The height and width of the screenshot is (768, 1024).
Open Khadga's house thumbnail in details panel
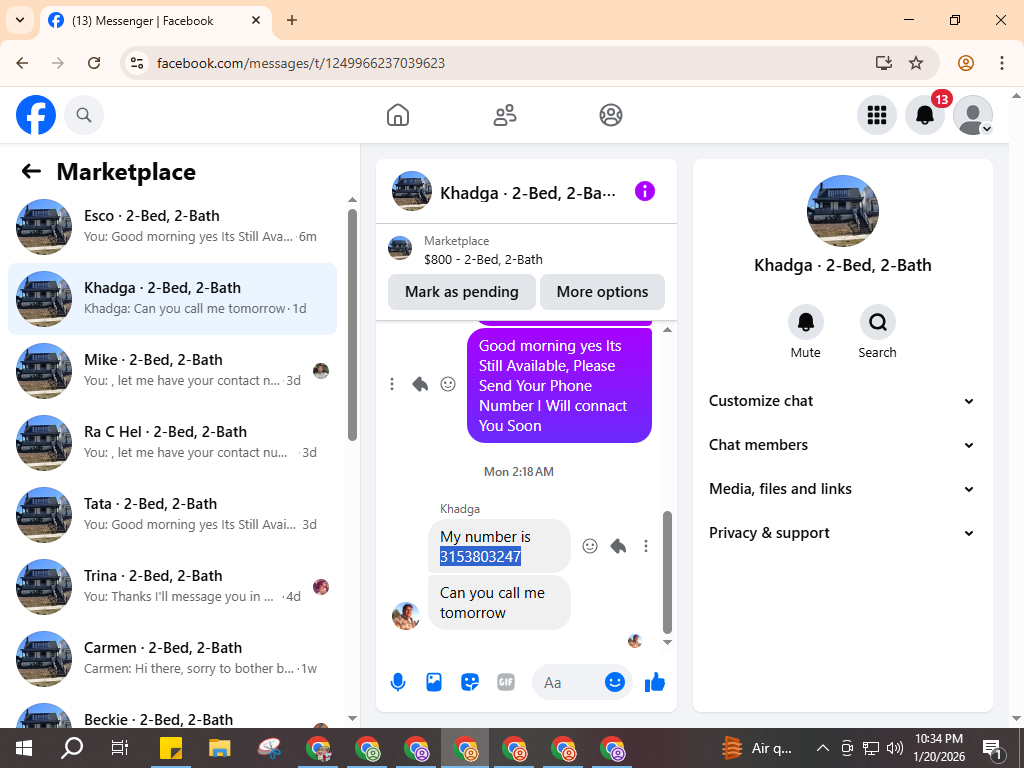842,210
